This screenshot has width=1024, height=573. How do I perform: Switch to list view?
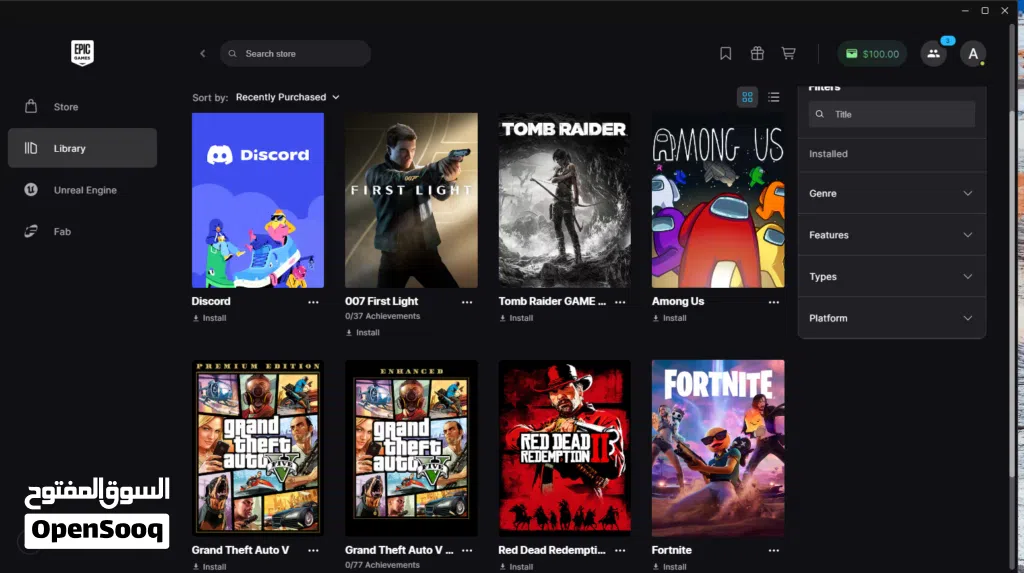click(x=774, y=97)
